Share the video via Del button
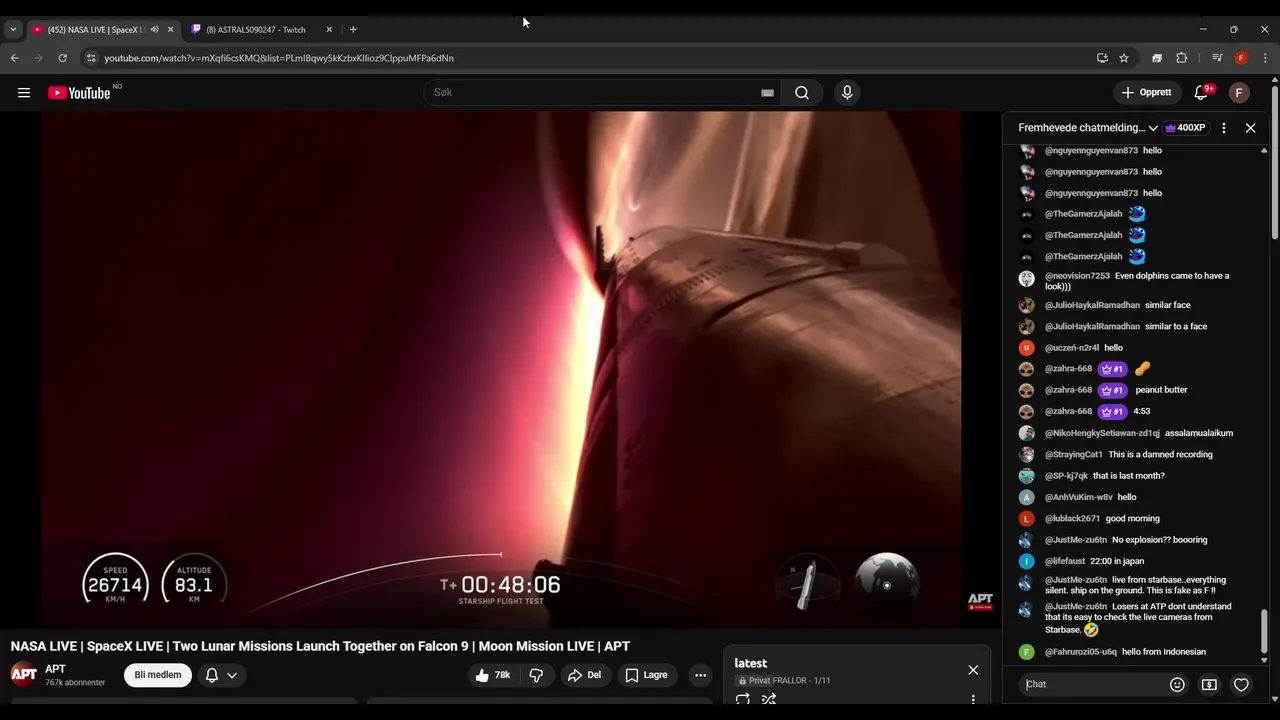The image size is (1280, 720). [585, 675]
